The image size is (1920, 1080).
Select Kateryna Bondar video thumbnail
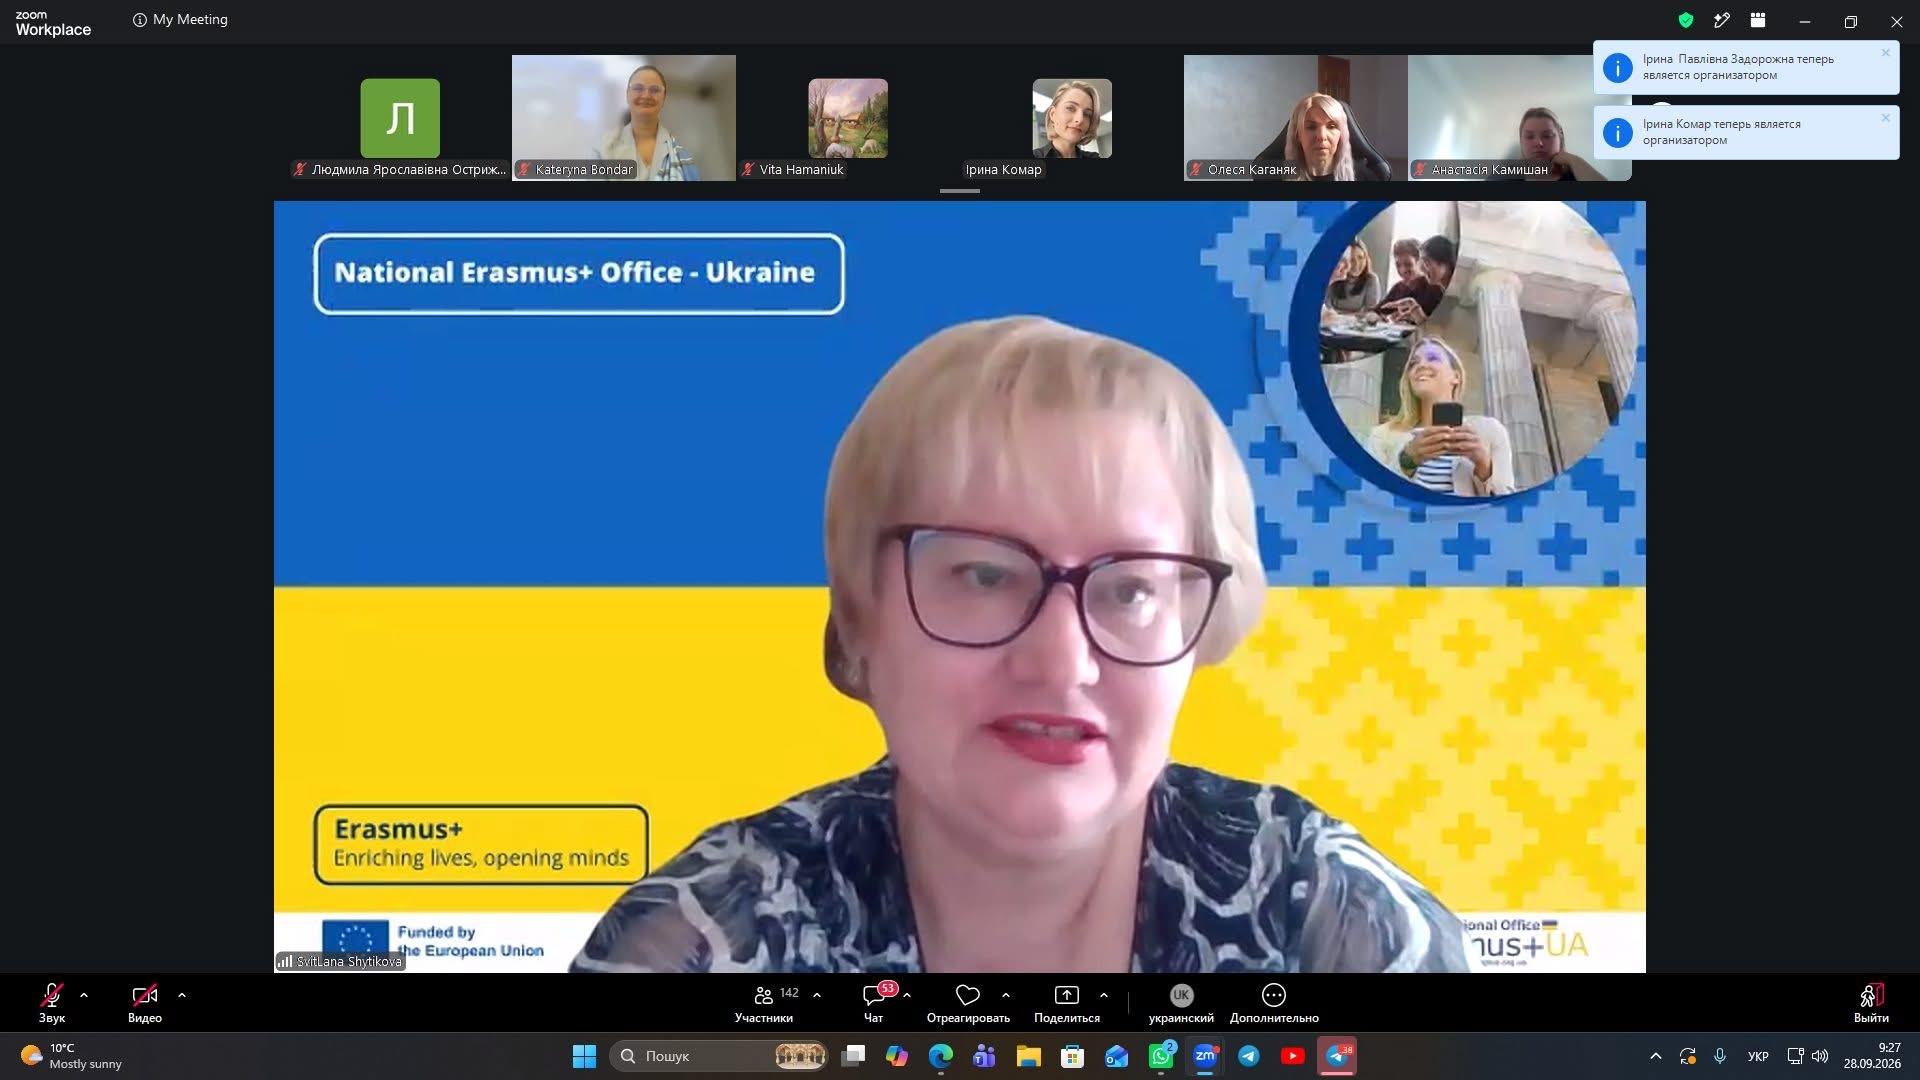[x=624, y=118]
